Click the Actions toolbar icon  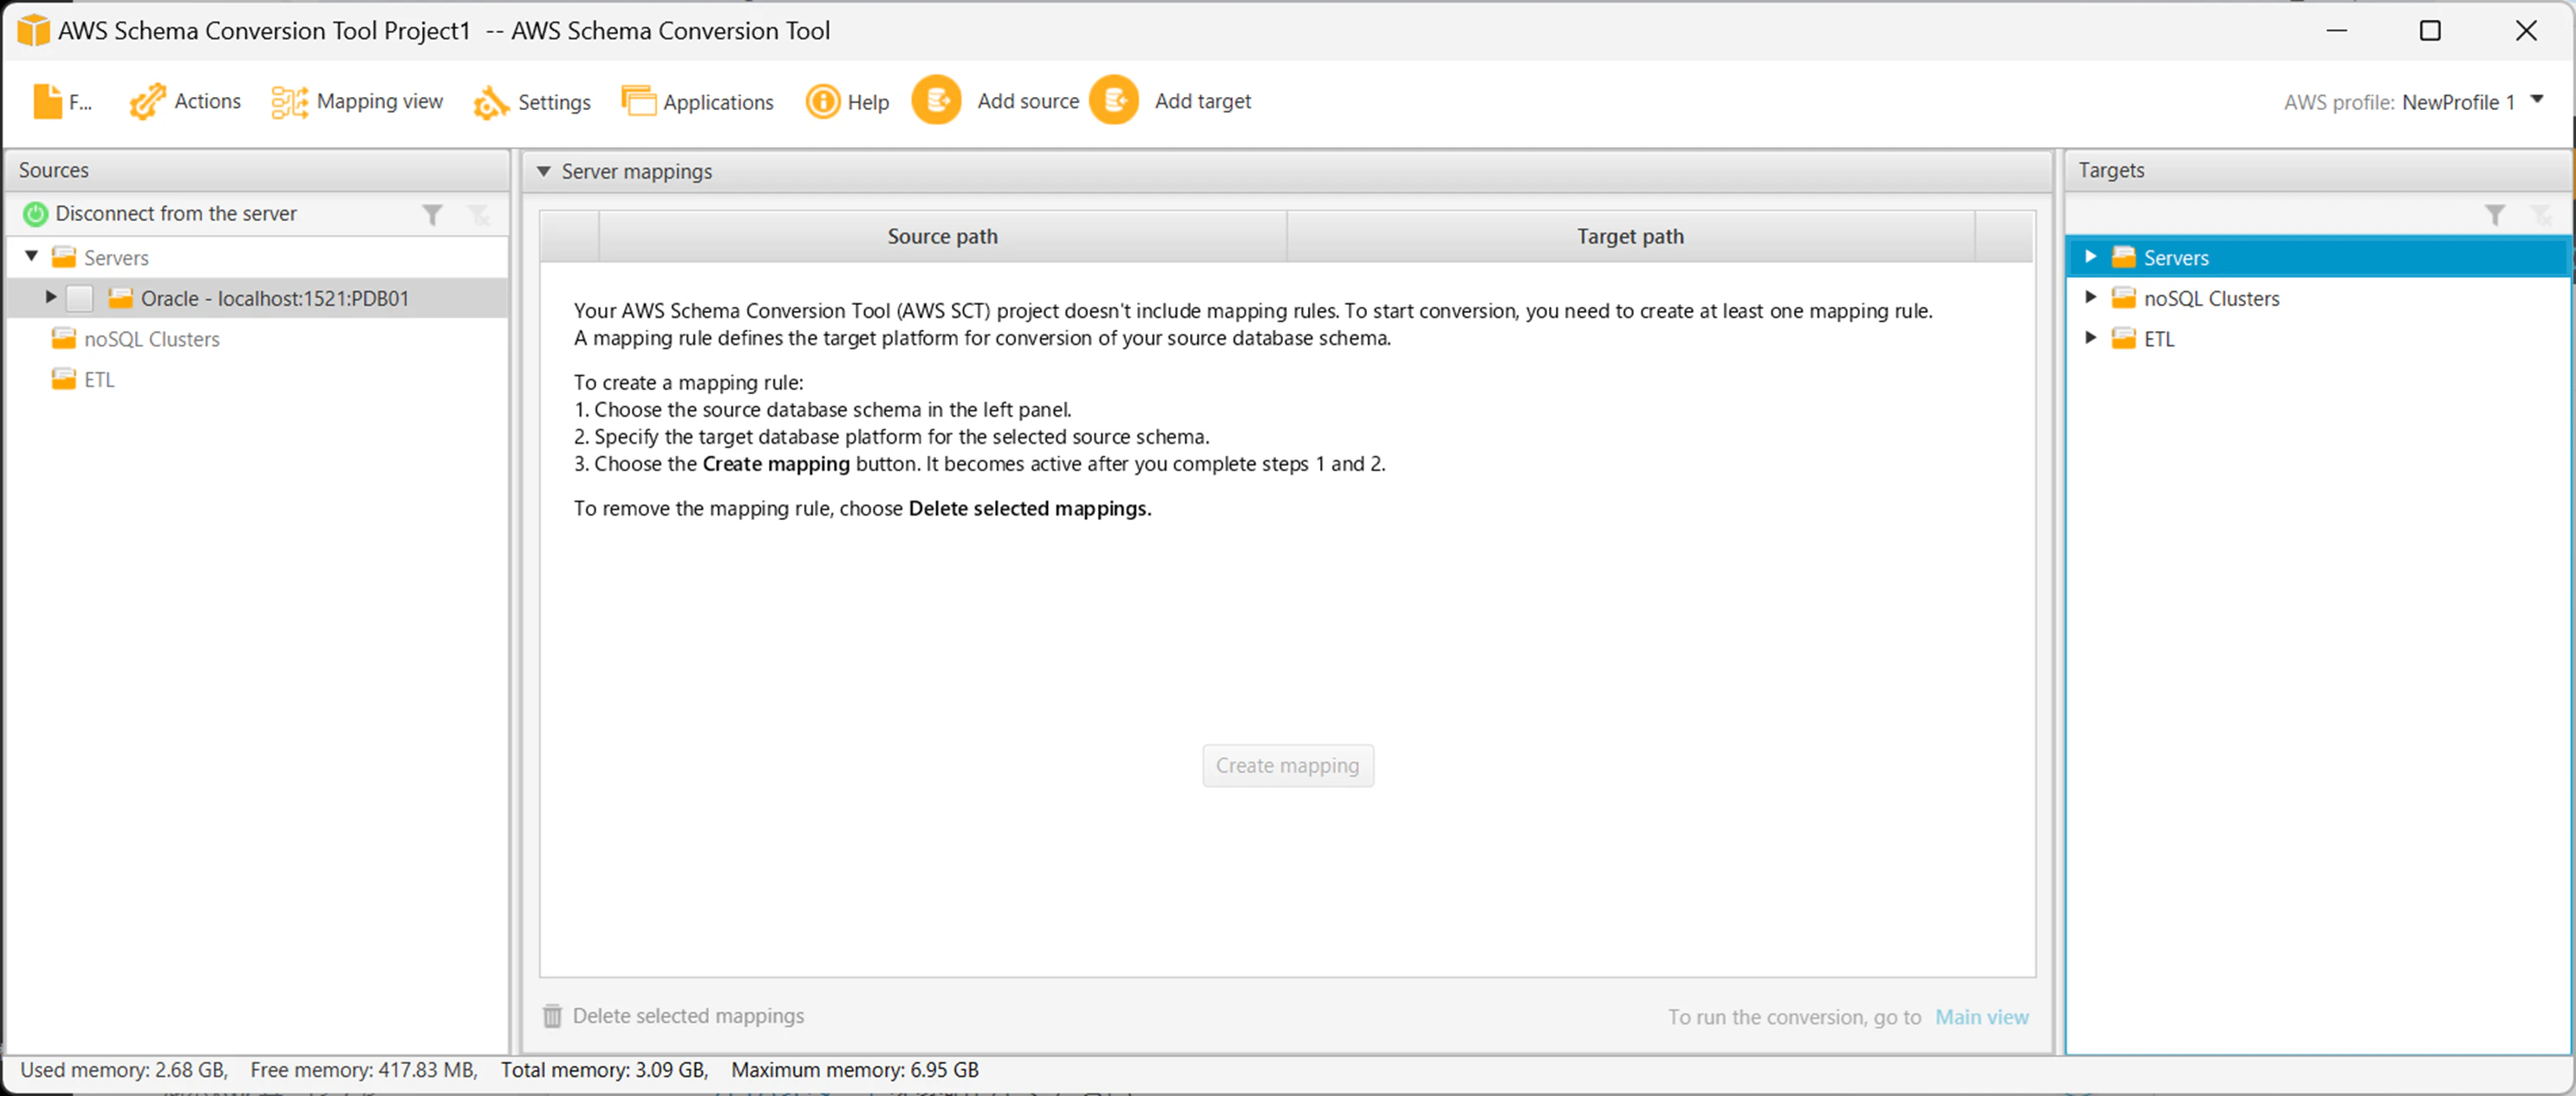pyautogui.click(x=147, y=101)
